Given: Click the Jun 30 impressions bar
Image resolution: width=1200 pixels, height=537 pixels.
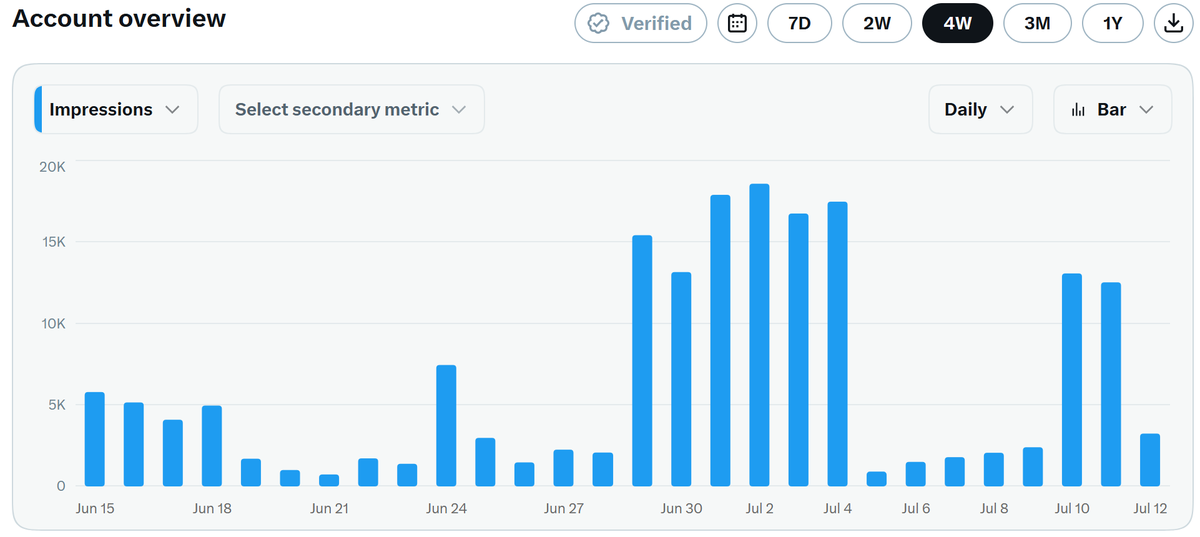Looking at the screenshot, I should click(681, 379).
